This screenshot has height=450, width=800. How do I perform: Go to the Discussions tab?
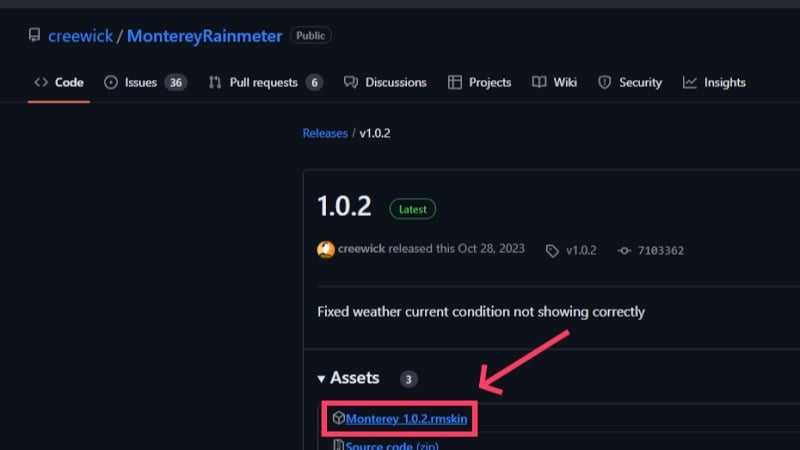385,82
